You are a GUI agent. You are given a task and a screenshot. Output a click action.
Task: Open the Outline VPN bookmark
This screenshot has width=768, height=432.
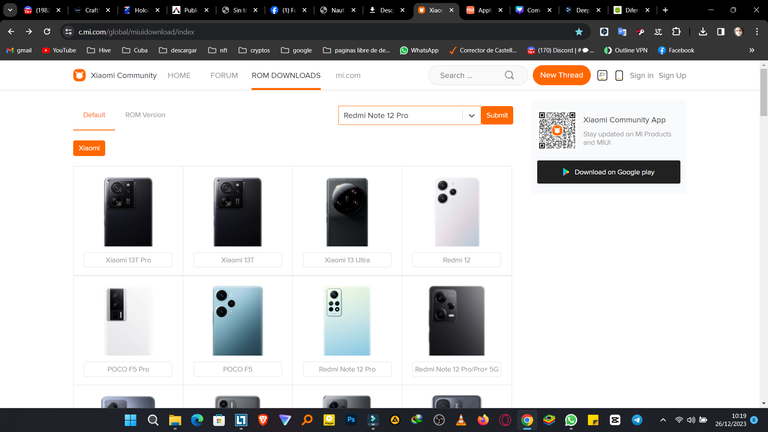(x=625, y=50)
